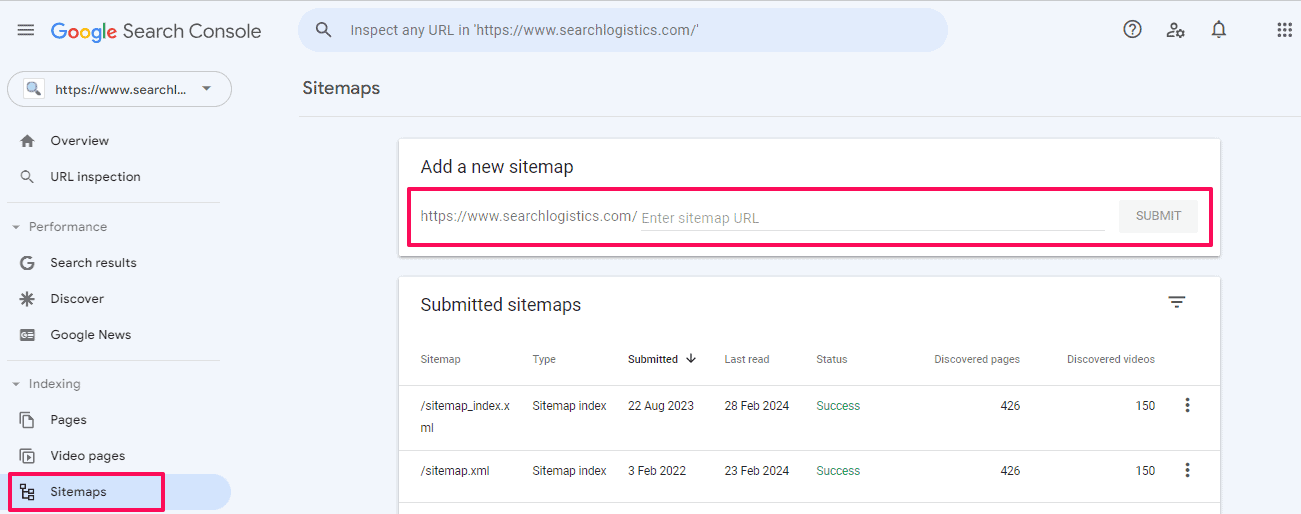Sort by the Submitted column header
The height and width of the screenshot is (514, 1301).
click(662, 359)
